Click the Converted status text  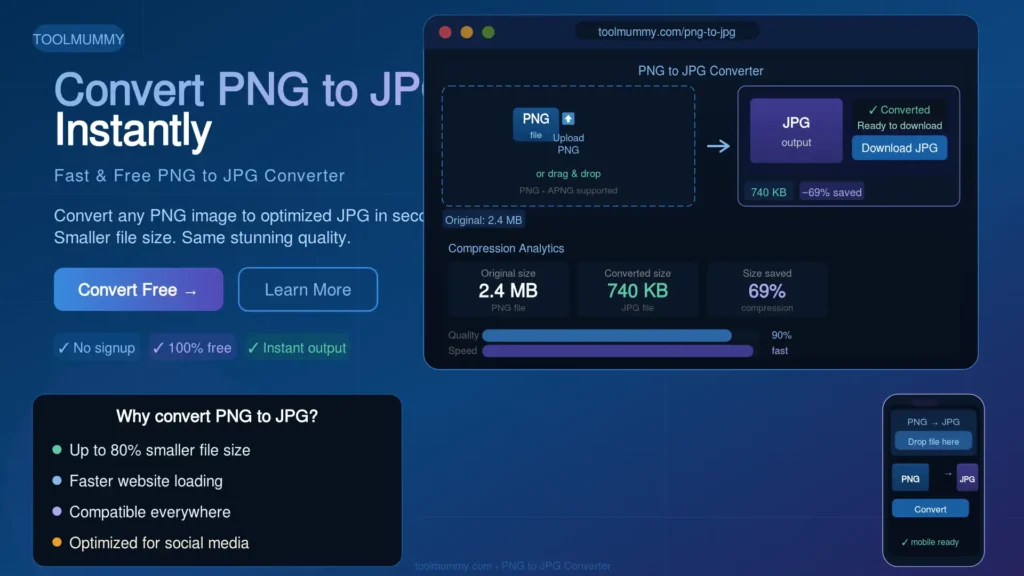[x=899, y=110]
